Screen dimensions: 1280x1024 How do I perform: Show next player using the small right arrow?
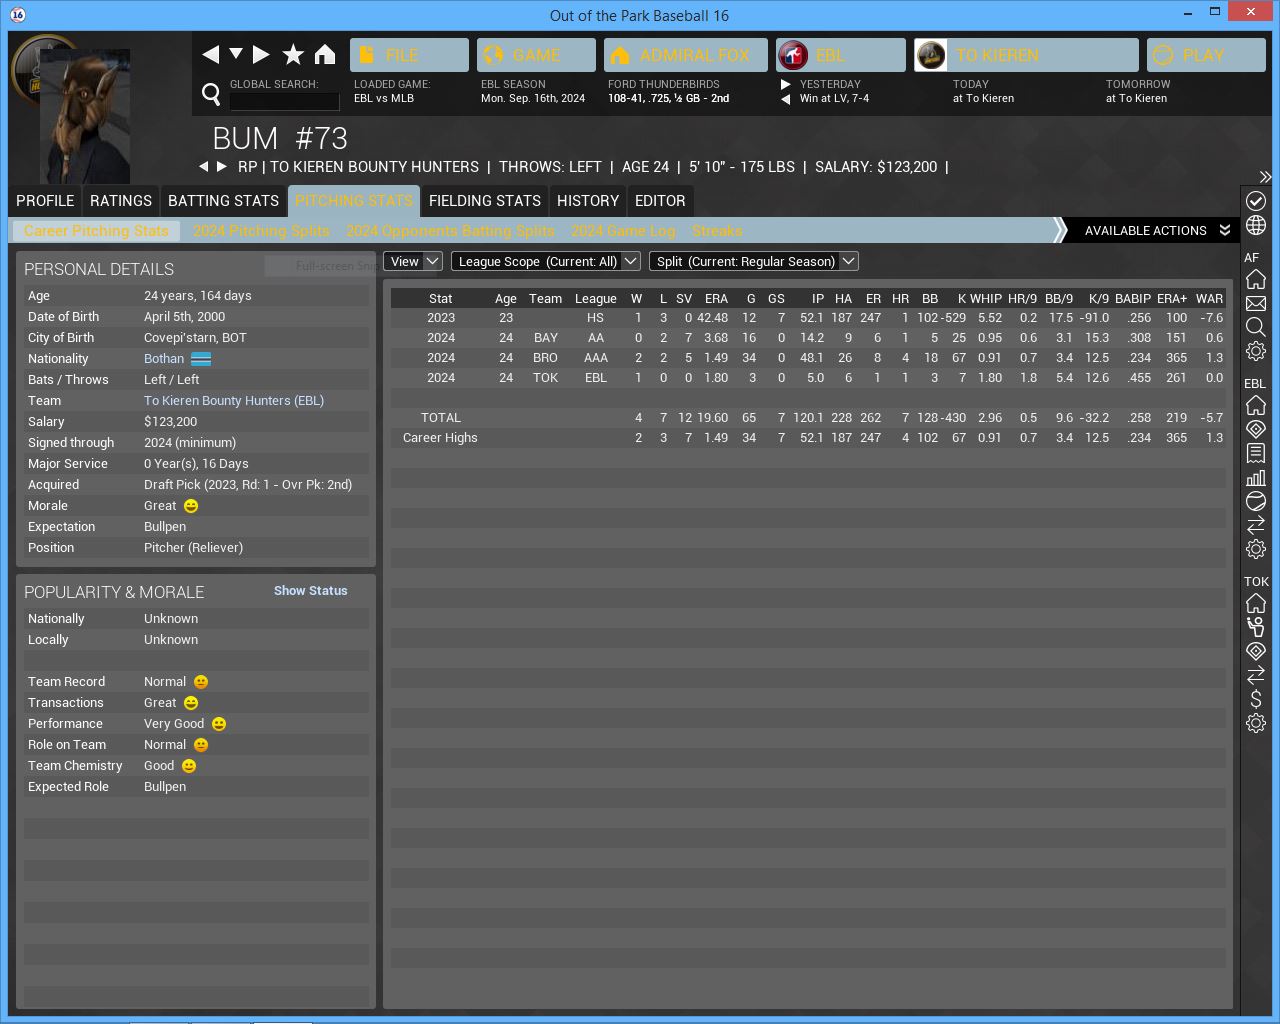pyautogui.click(x=222, y=167)
